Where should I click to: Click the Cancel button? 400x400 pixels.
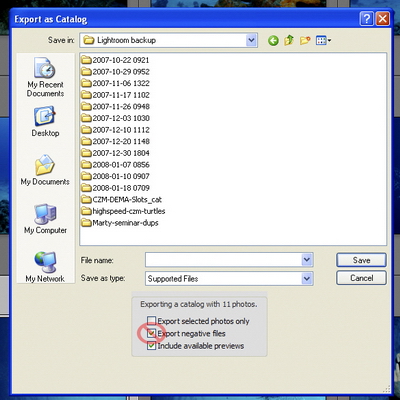[x=361, y=278]
